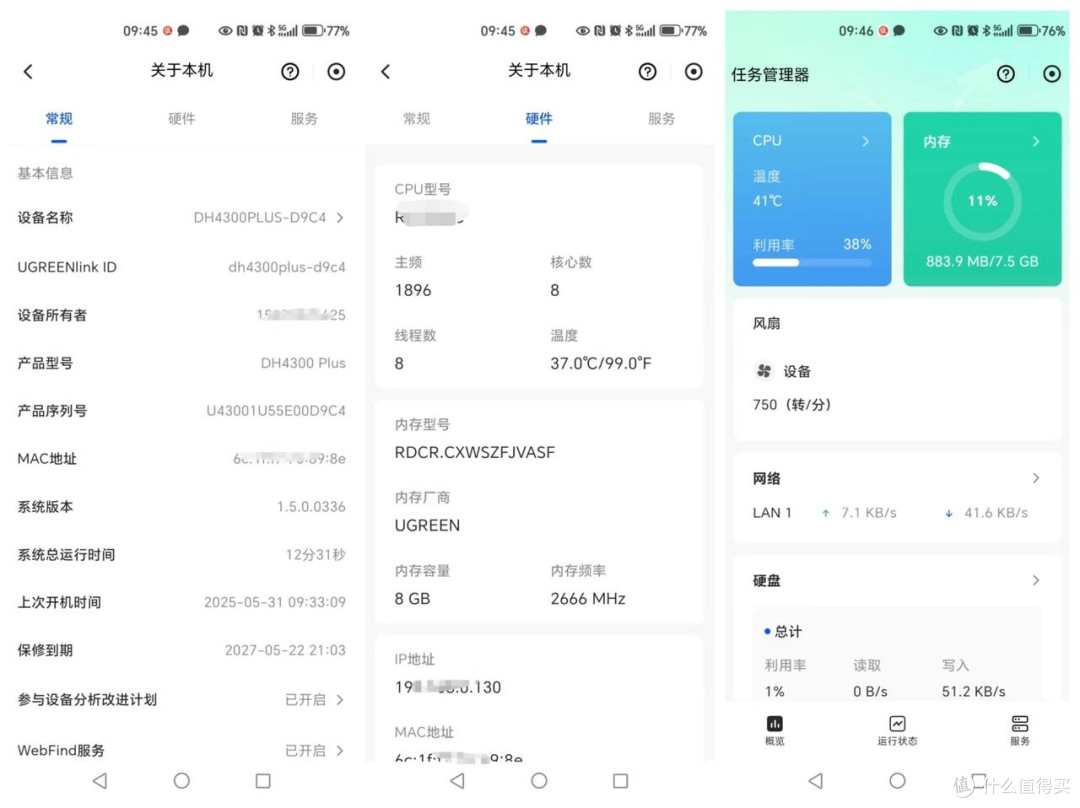The image size is (1080, 808).
Task: Open help icon on 常规 About screen
Action: click(290, 72)
